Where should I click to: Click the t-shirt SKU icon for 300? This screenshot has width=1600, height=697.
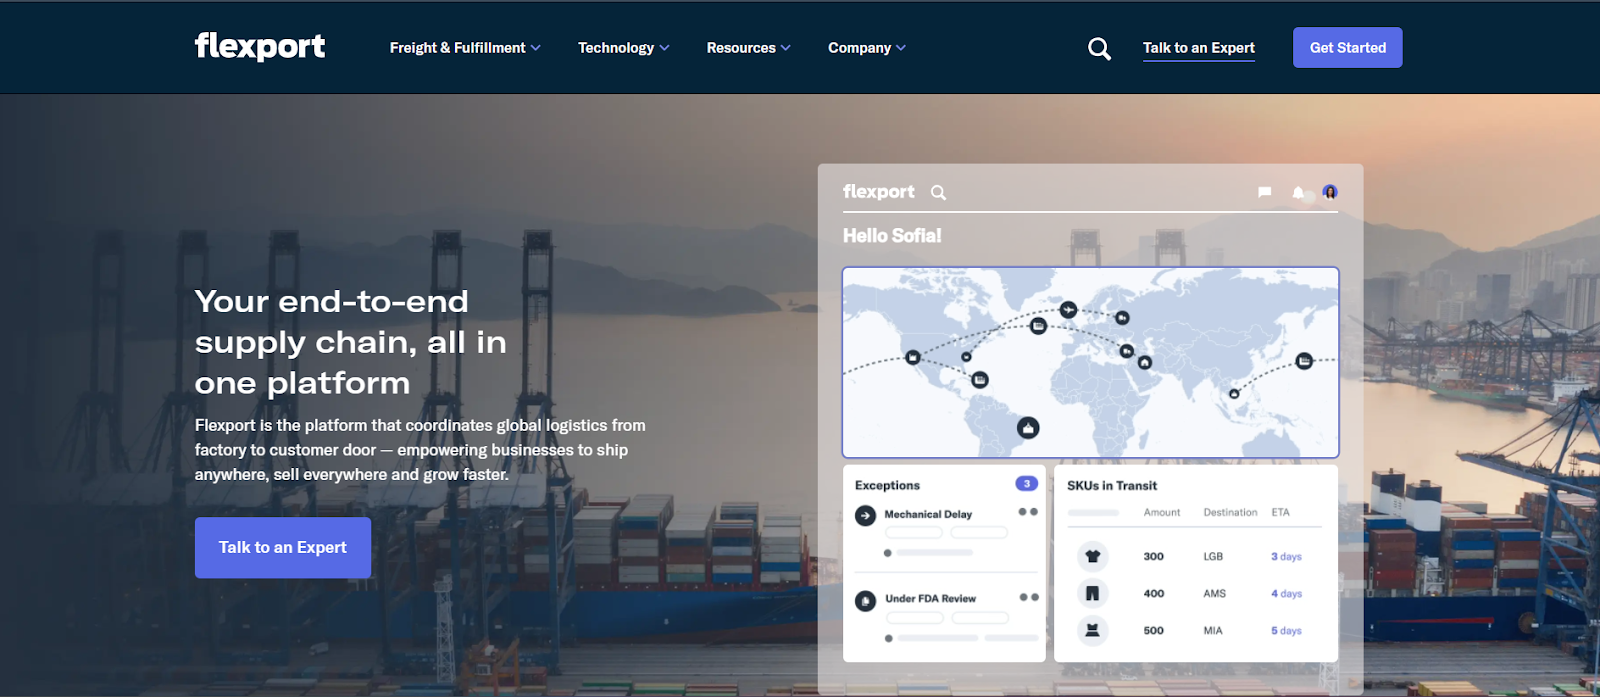click(x=1092, y=556)
